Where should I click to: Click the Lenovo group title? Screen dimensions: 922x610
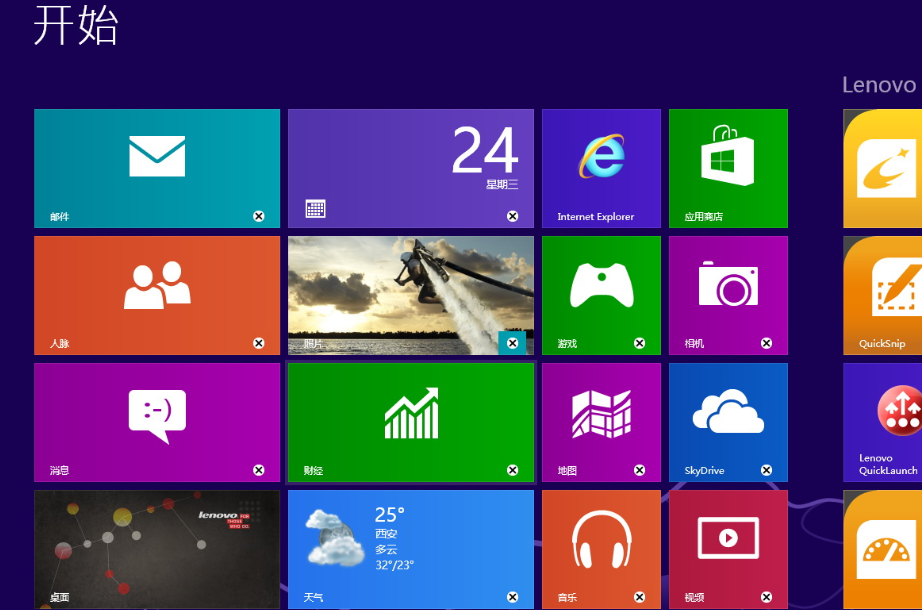(x=880, y=85)
